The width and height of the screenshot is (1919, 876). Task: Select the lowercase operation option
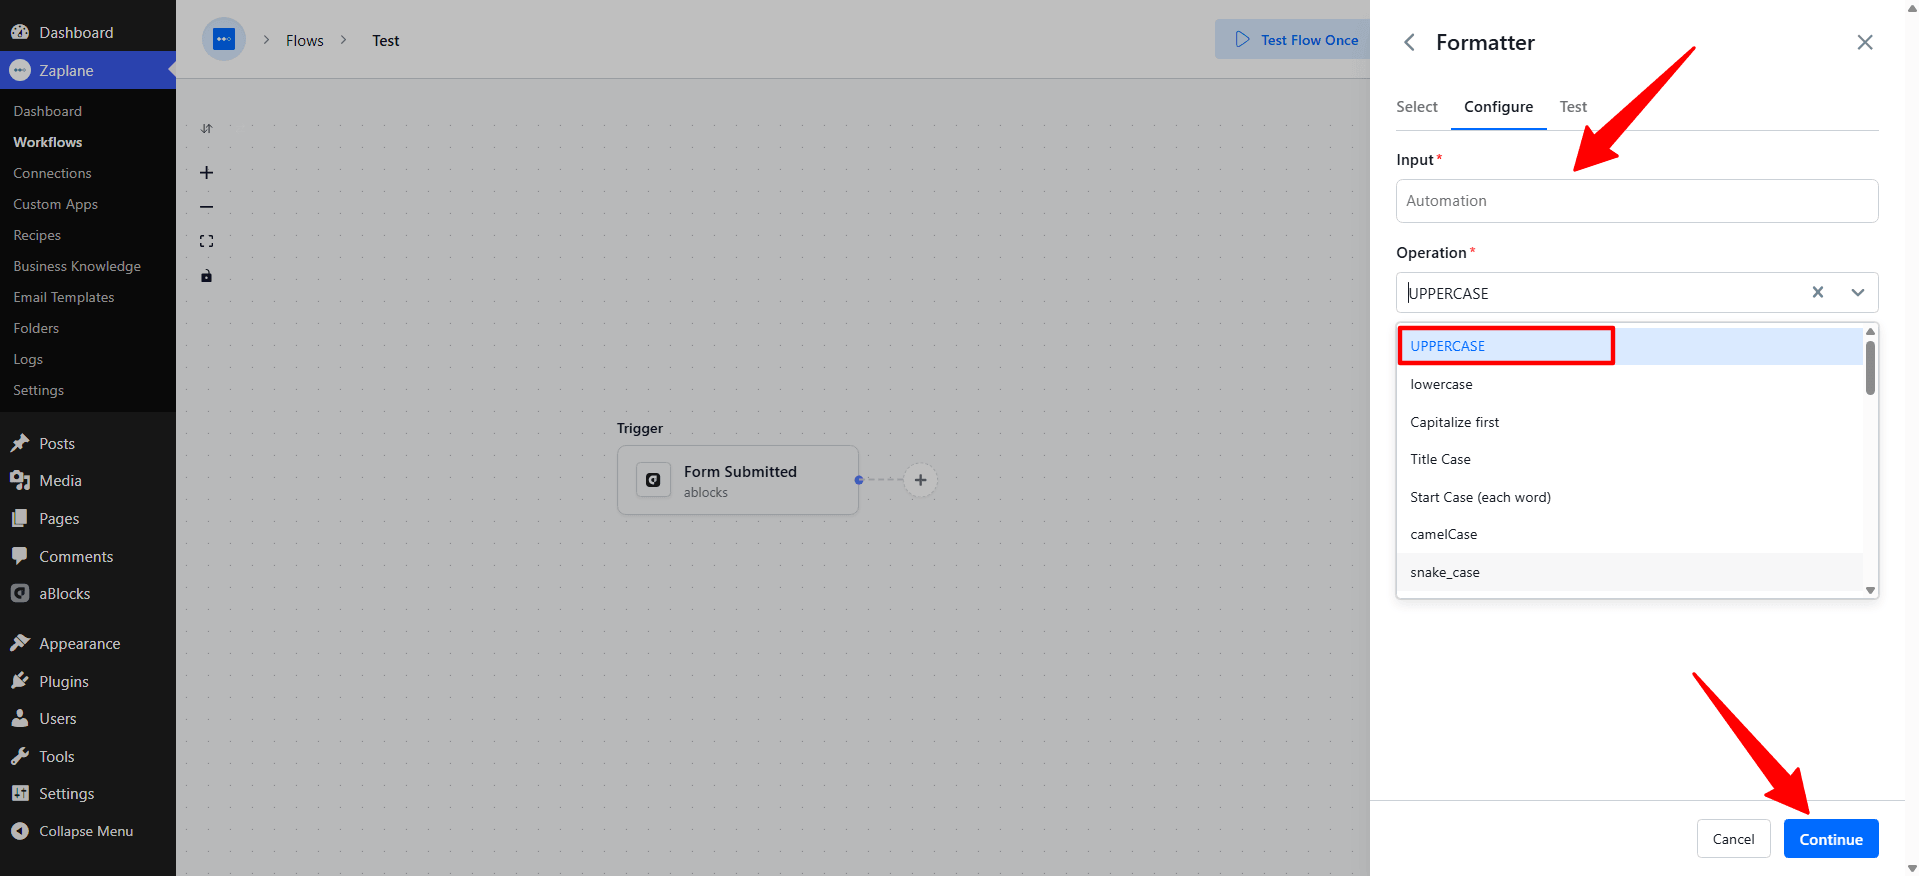pyautogui.click(x=1630, y=384)
